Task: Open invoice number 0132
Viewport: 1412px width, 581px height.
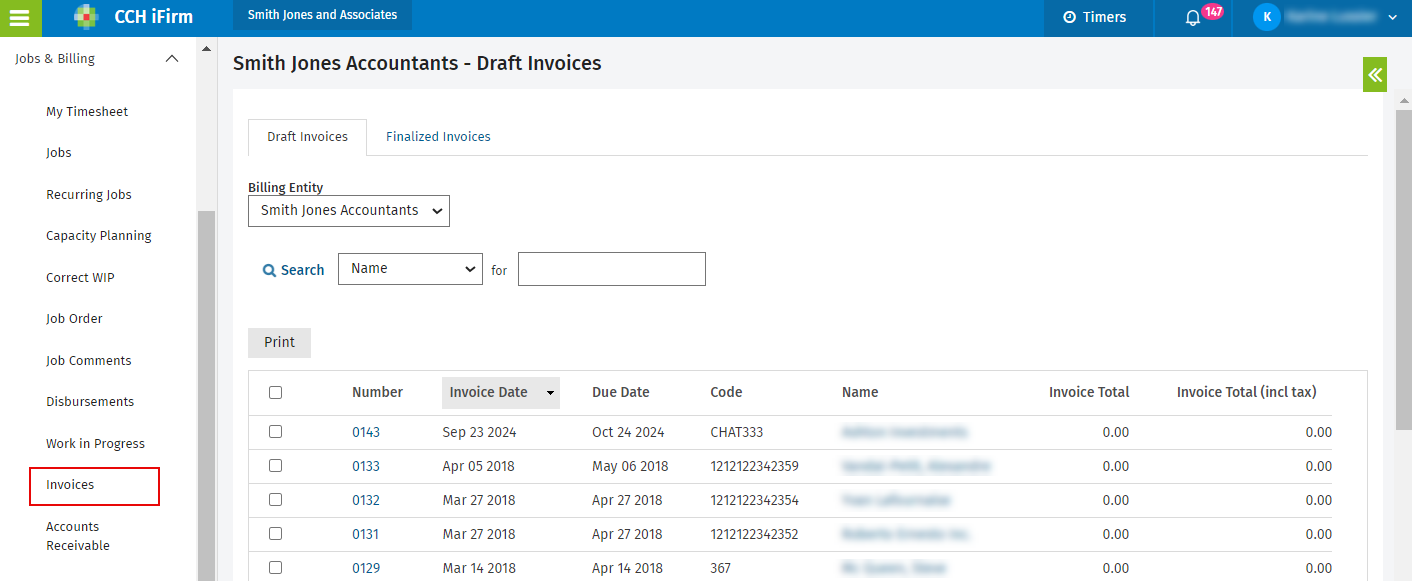Action: (x=366, y=501)
